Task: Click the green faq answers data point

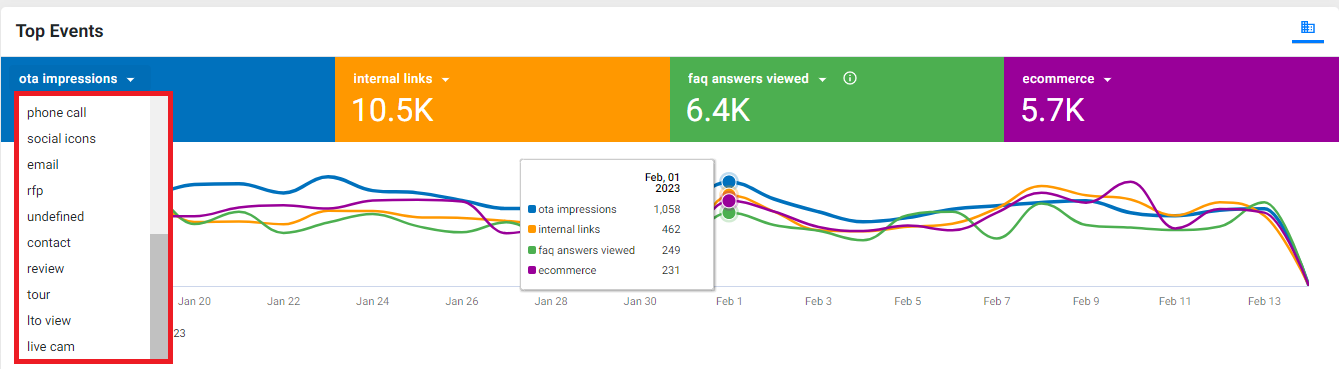Action: coord(729,212)
